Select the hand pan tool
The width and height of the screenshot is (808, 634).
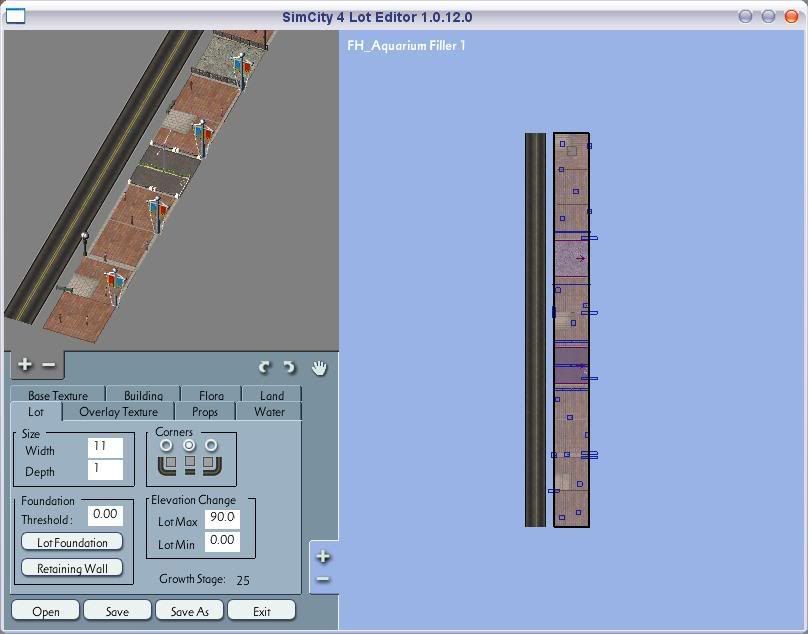tap(319, 368)
